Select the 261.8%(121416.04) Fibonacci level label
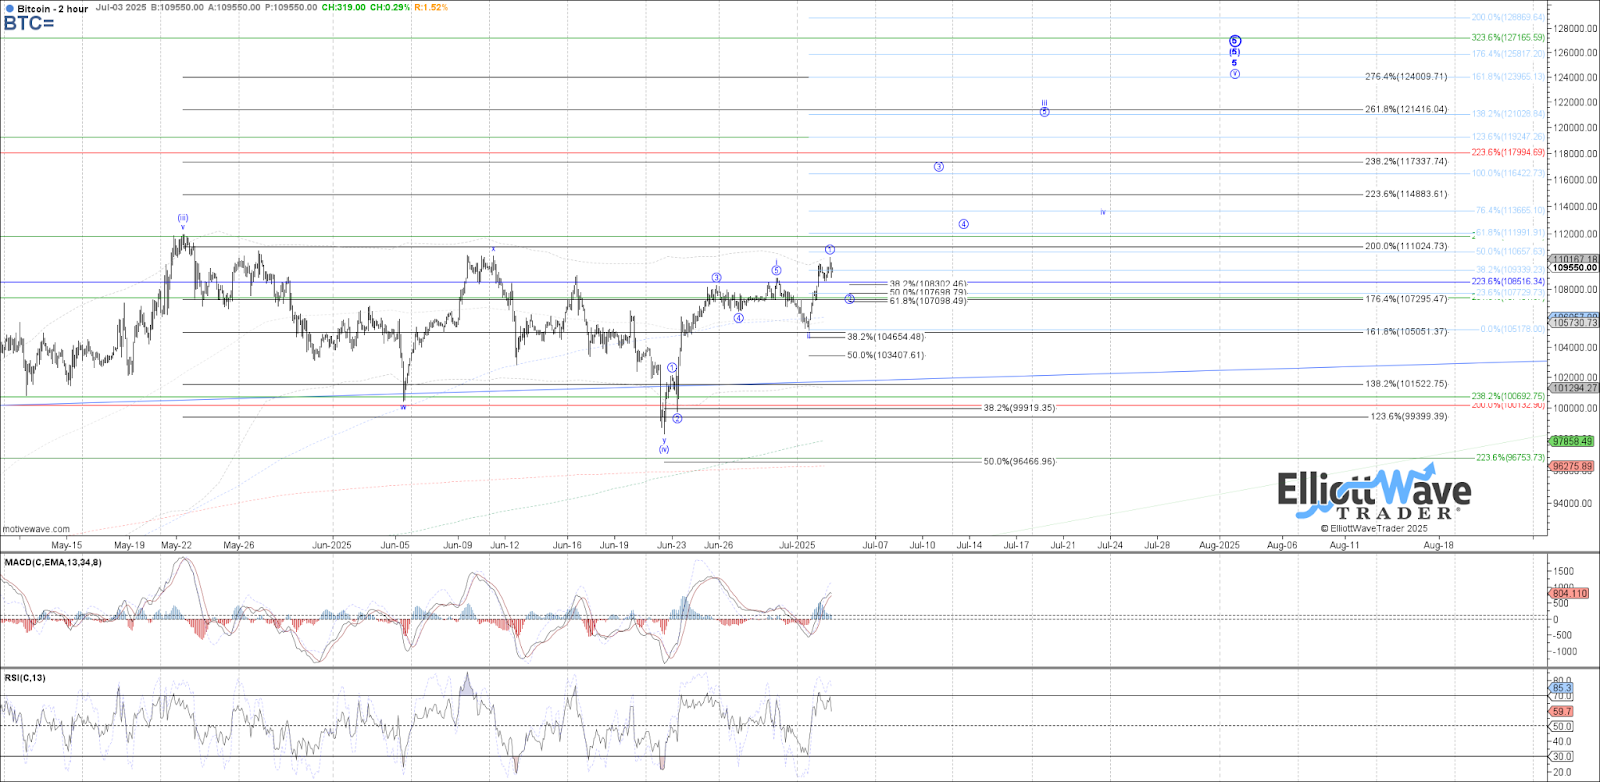The image size is (1600, 782). (1406, 109)
